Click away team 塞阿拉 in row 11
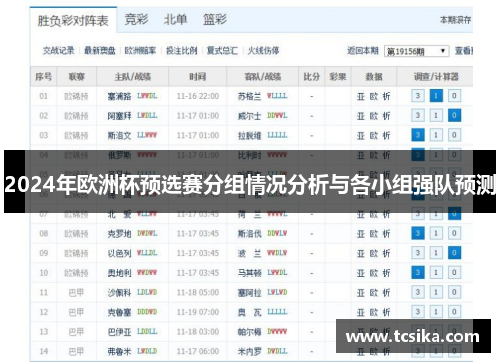 tap(249, 293)
